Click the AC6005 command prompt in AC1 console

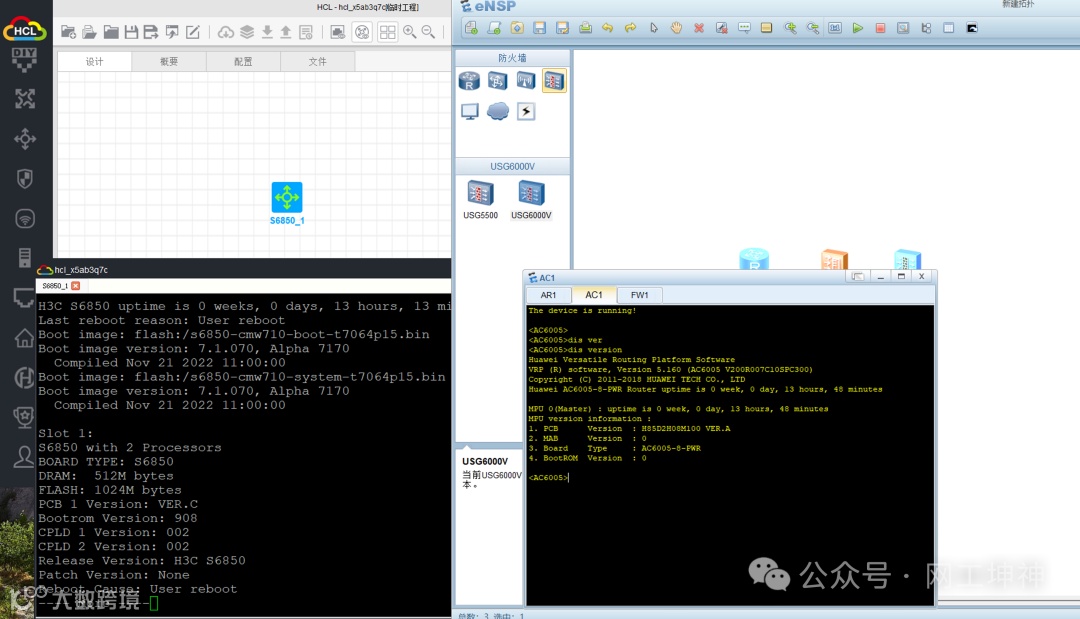(x=548, y=477)
